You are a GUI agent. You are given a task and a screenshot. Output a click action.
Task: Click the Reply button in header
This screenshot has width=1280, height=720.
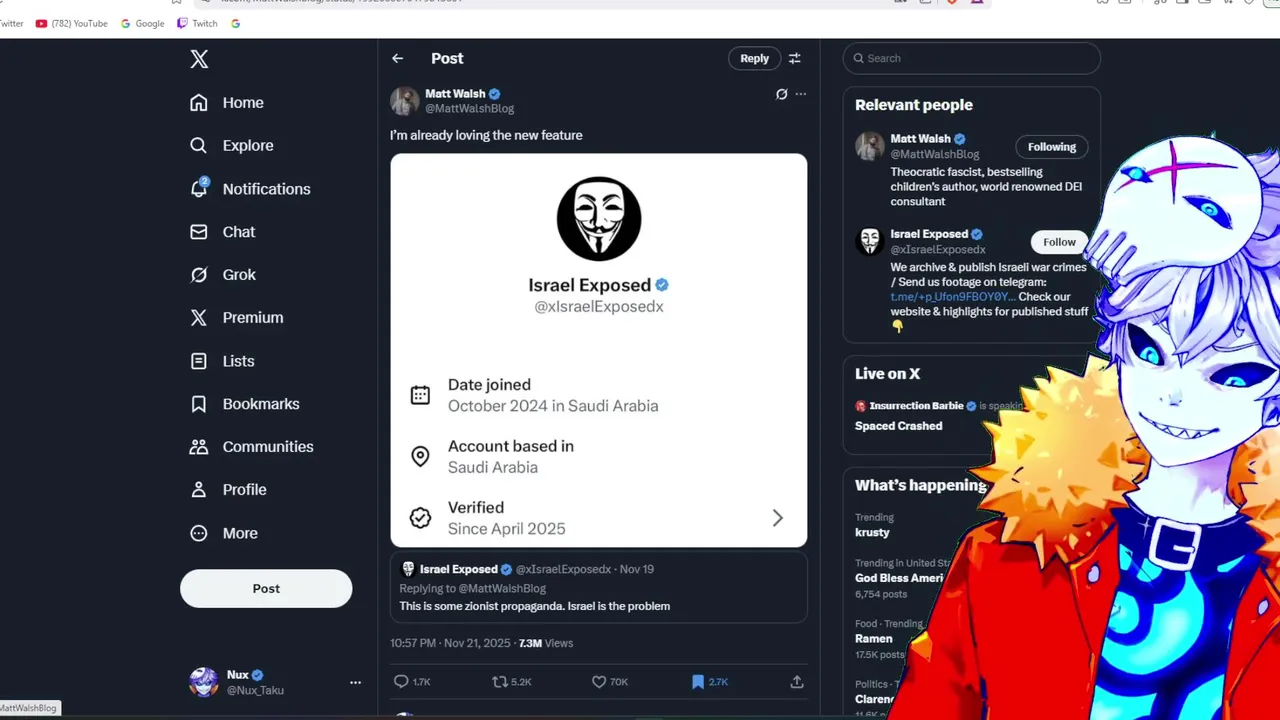click(754, 58)
